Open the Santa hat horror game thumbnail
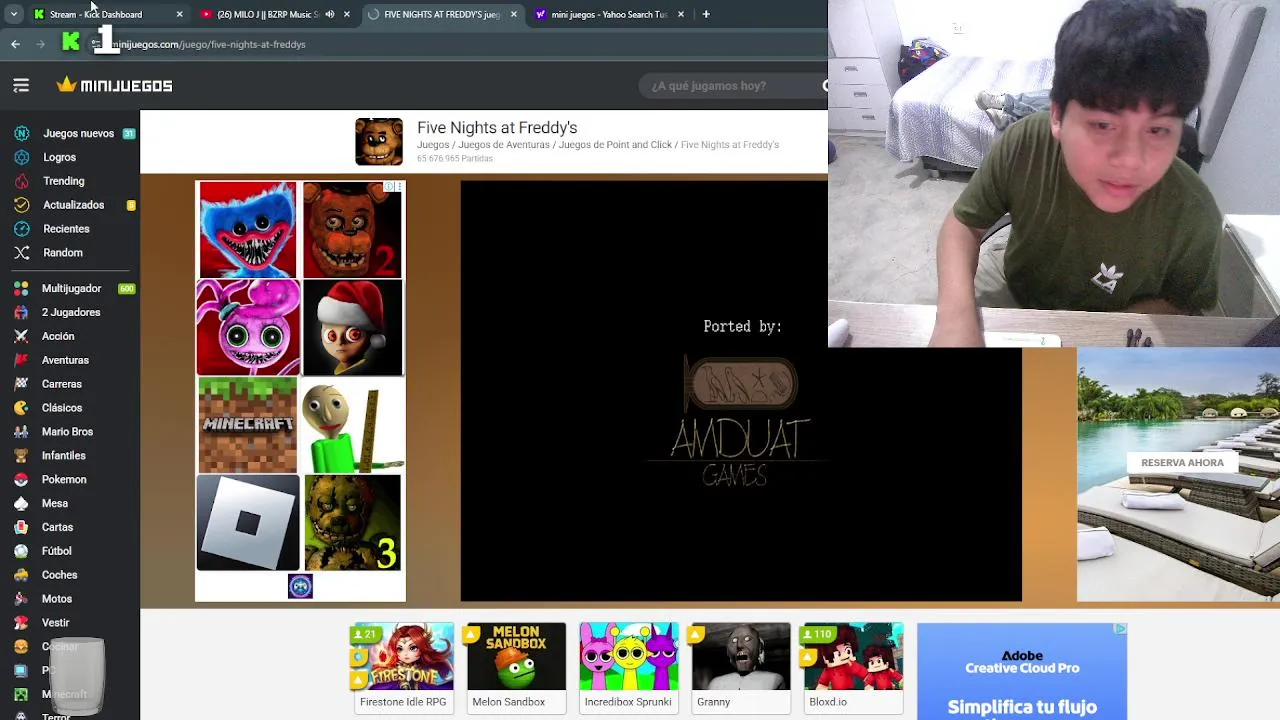 click(x=352, y=328)
